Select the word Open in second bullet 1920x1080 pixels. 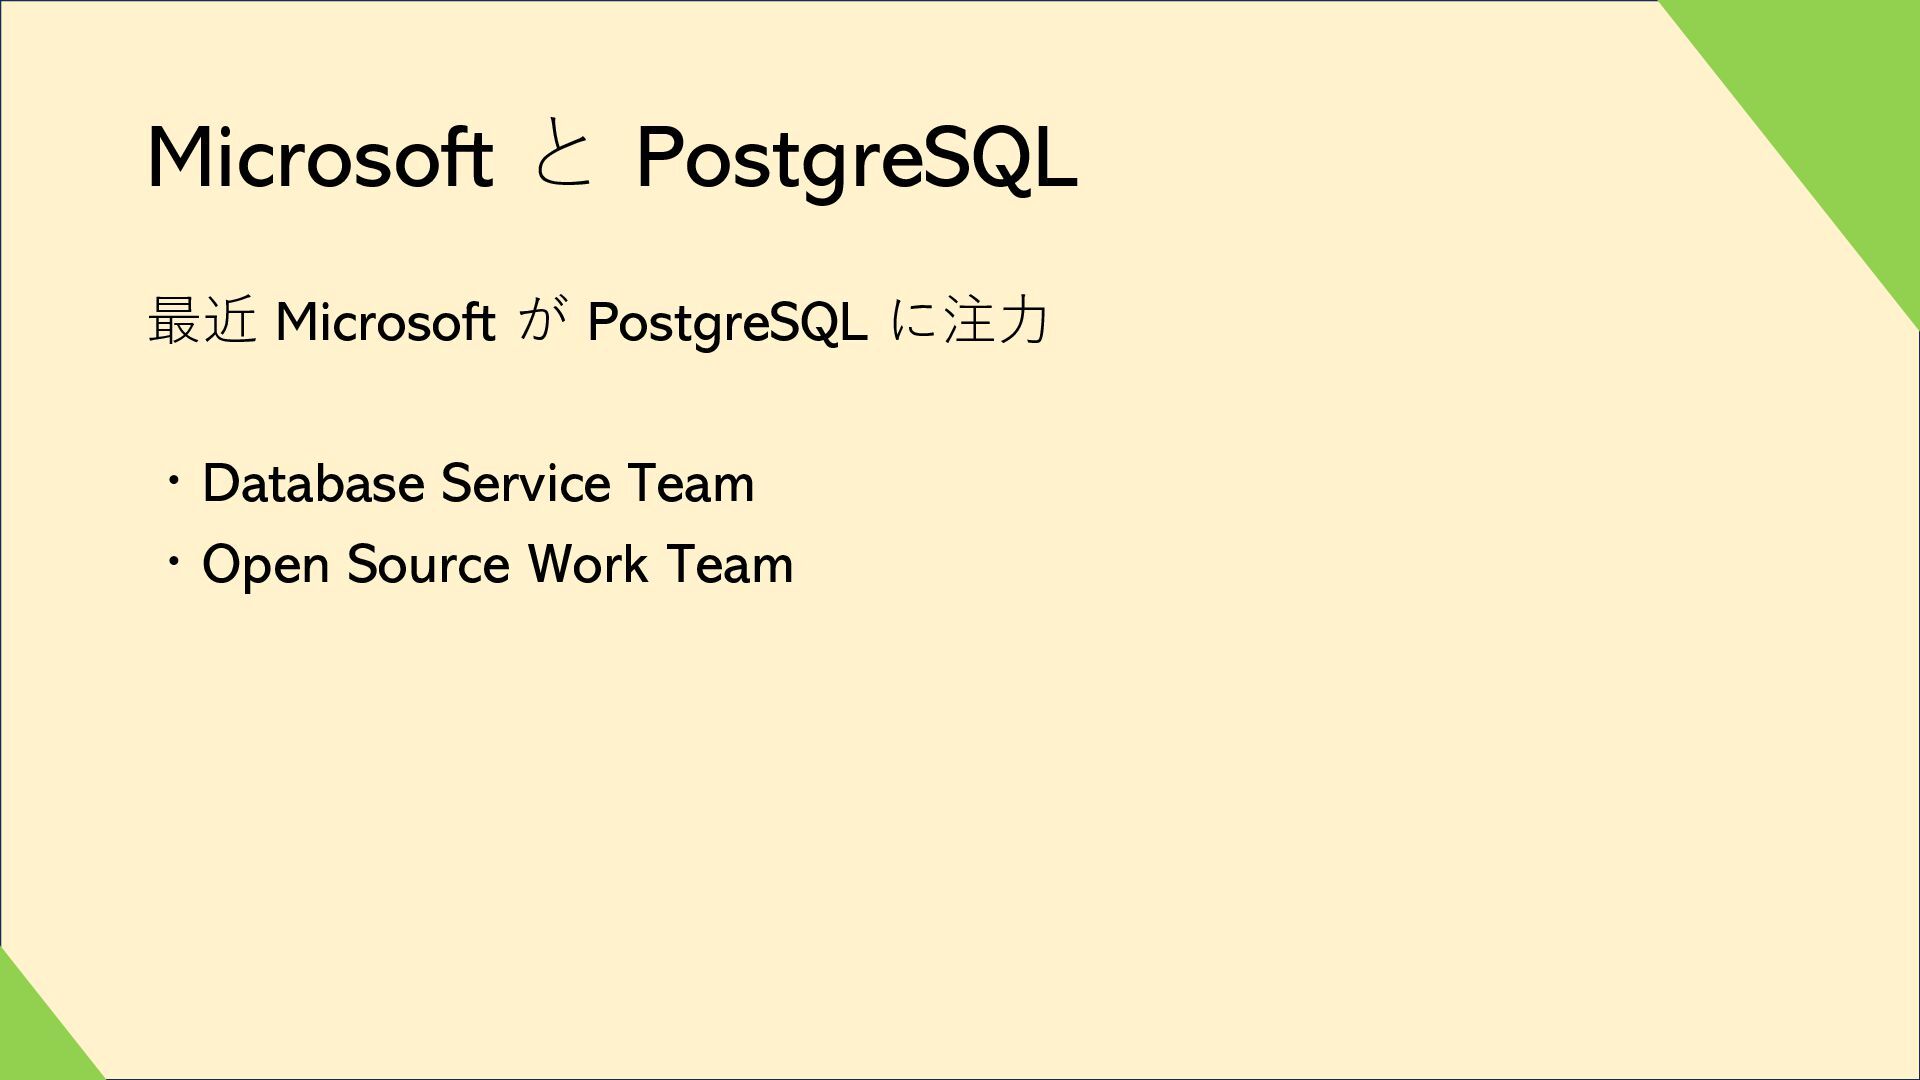tap(266, 566)
